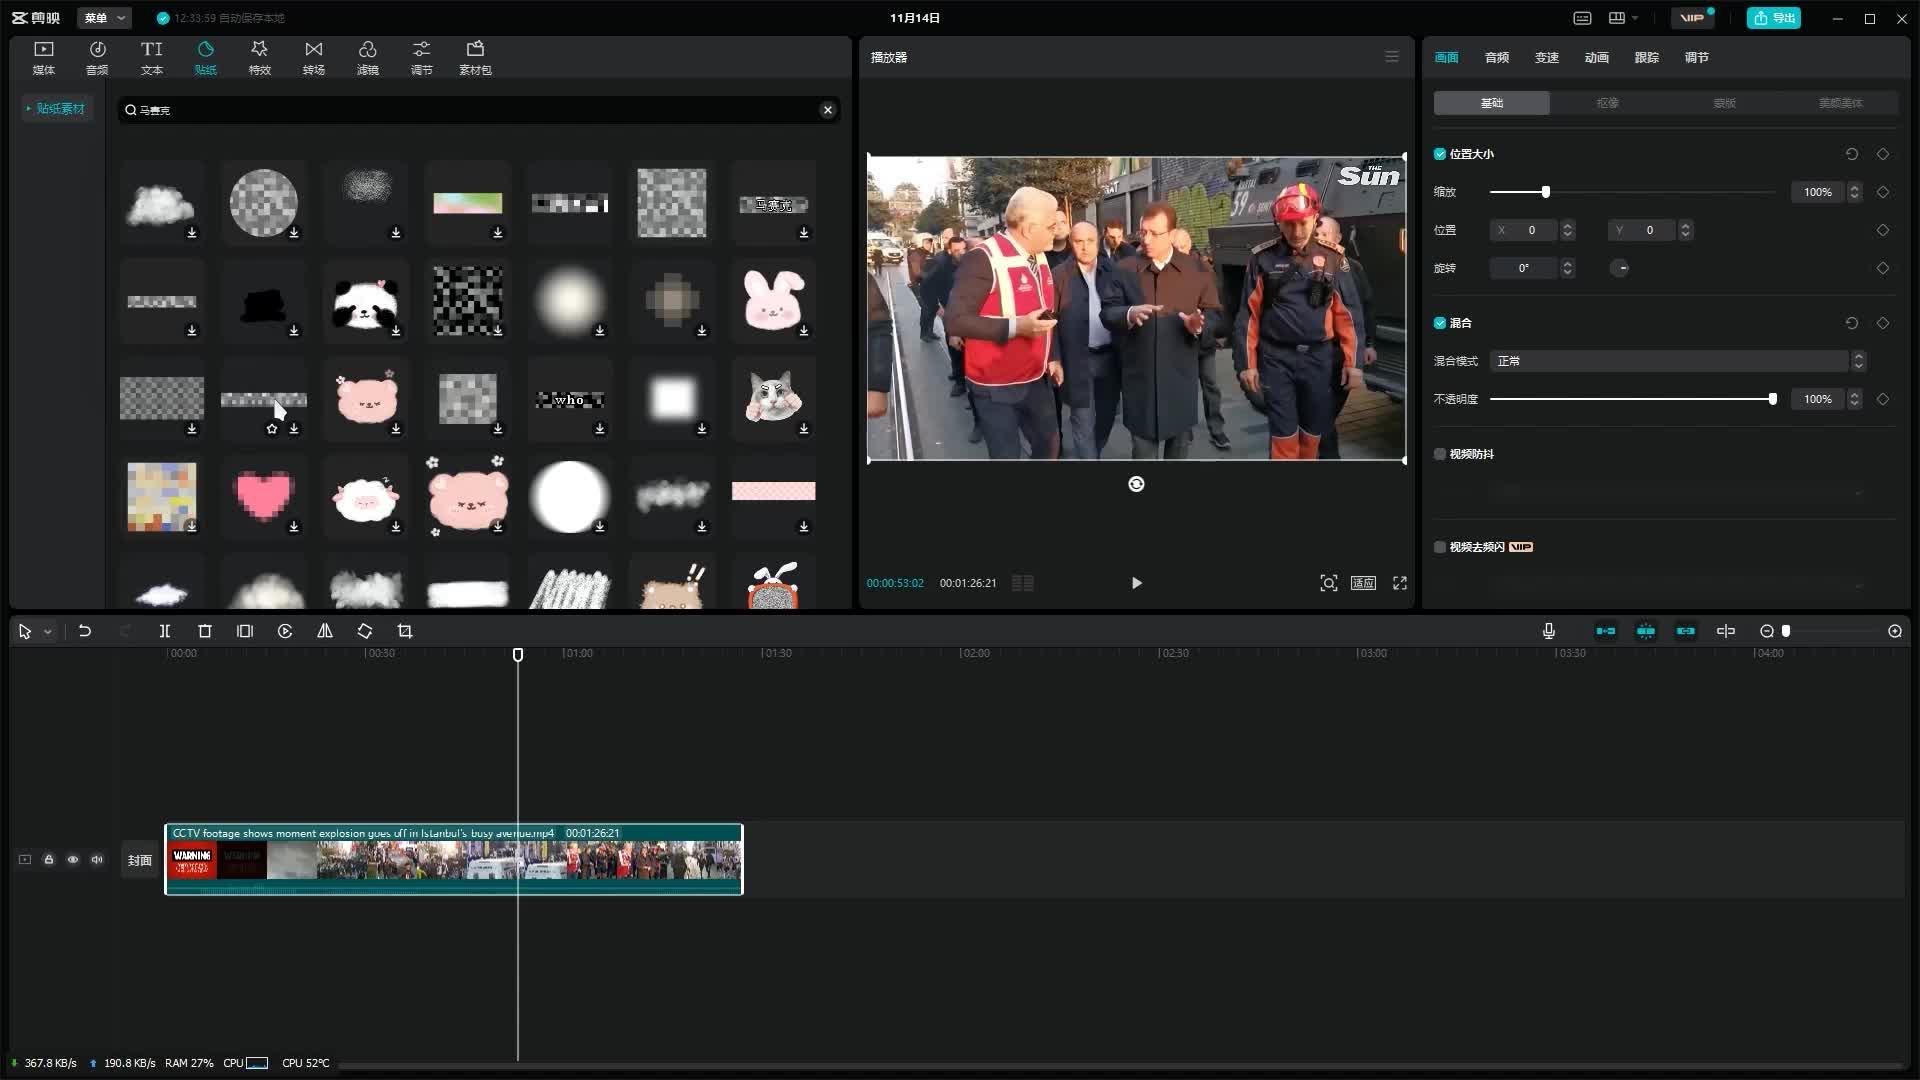Toggle the Position & Size (位置大小) checkbox

click(x=1440, y=154)
